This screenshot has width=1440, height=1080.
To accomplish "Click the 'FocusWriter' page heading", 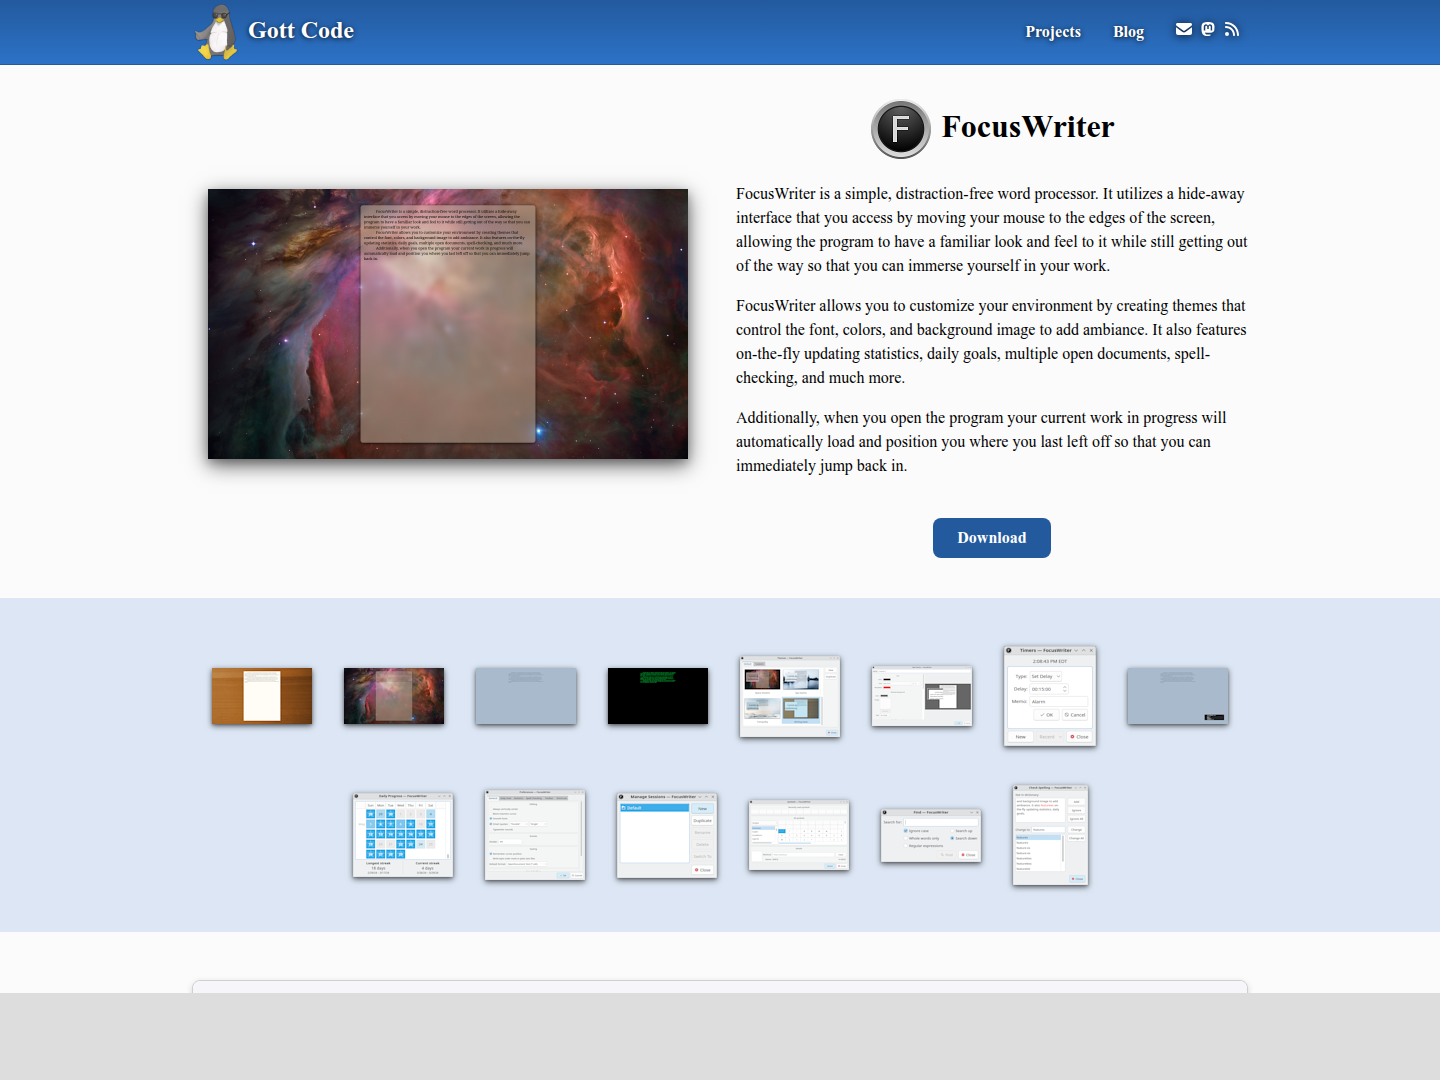I will [1028, 127].
